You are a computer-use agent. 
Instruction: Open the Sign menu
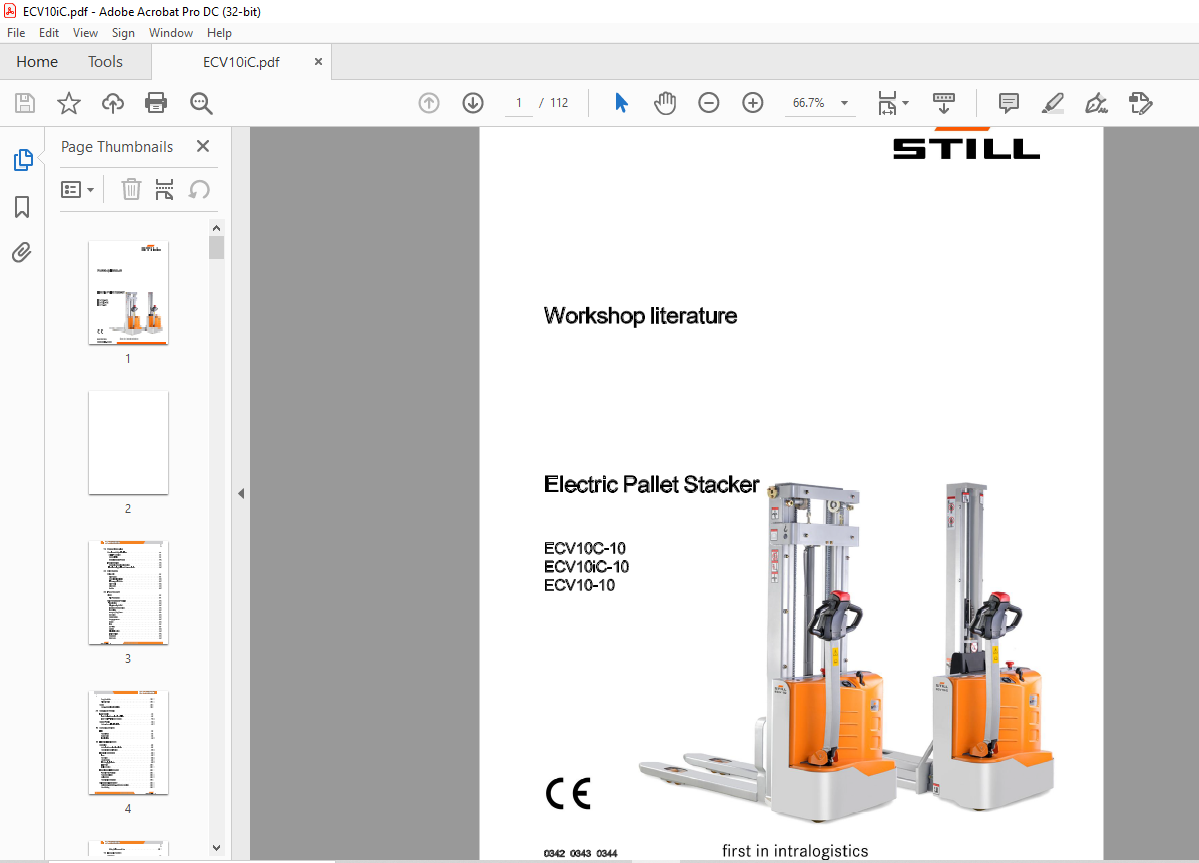pyautogui.click(x=123, y=33)
